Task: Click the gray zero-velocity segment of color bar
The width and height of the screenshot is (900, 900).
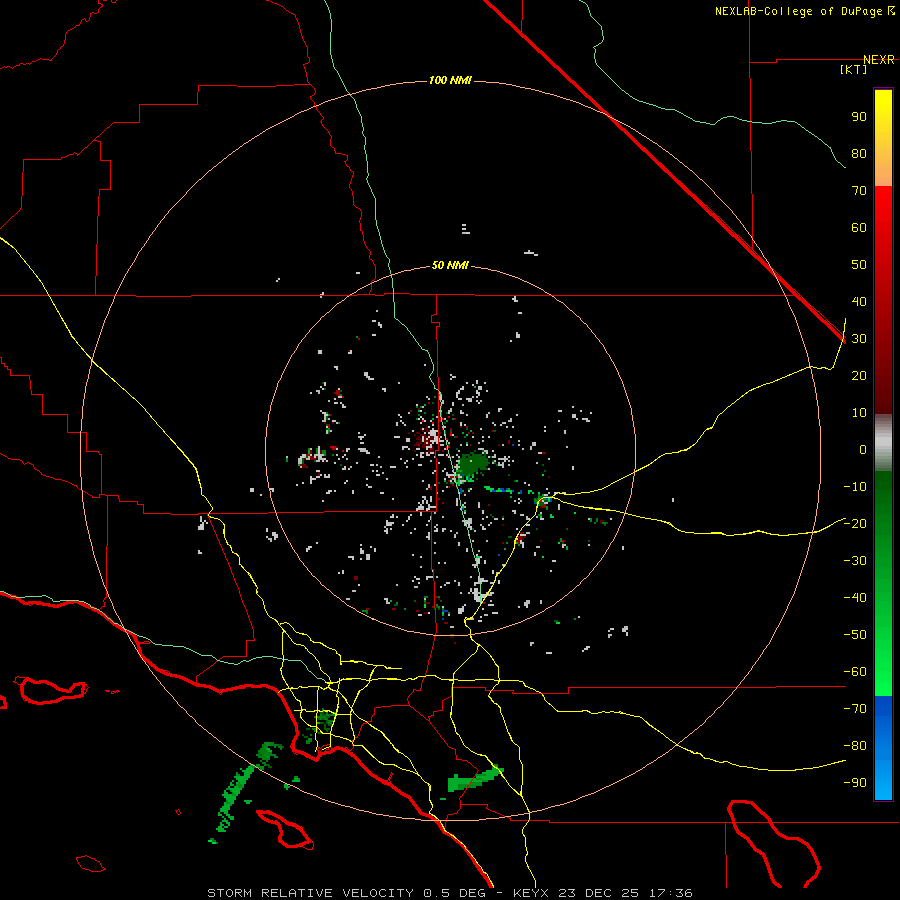Action: pyautogui.click(x=883, y=443)
